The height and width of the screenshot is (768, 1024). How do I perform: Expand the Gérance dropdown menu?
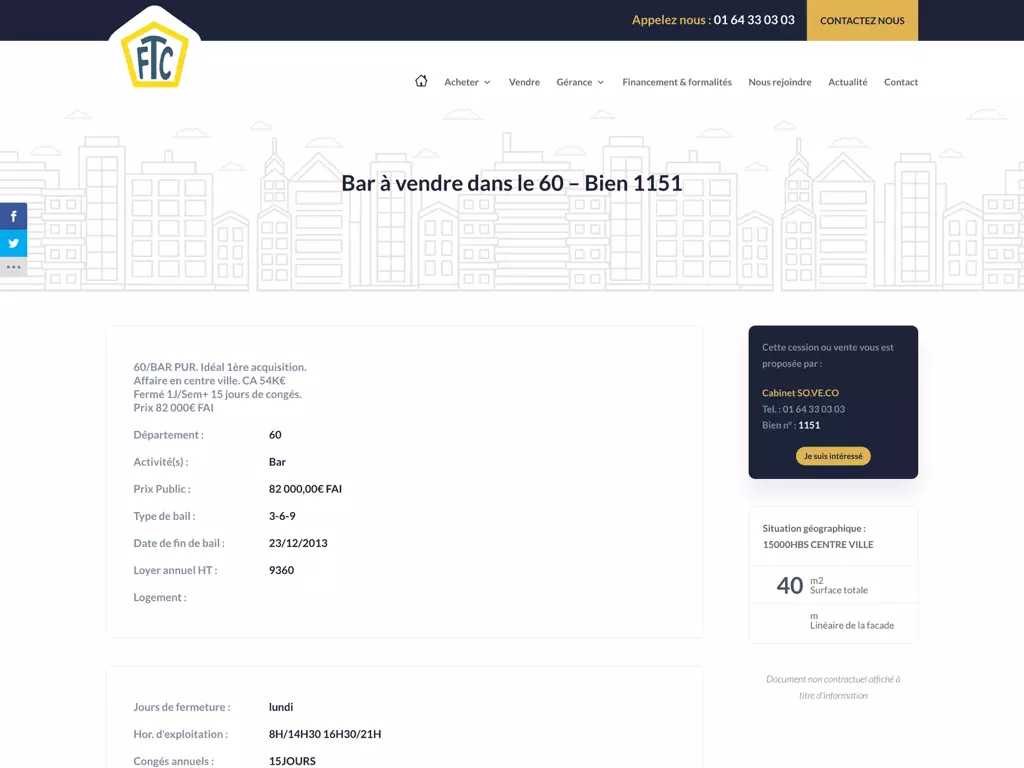[580, 82]
